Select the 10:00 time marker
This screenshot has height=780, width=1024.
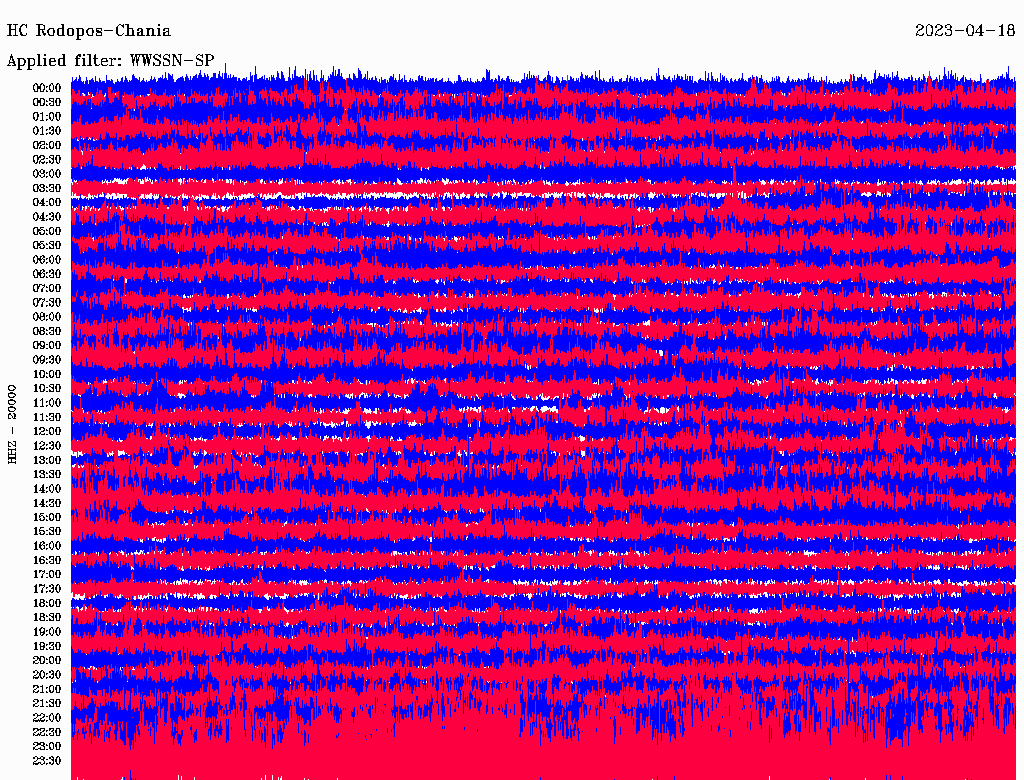(47, 374)
